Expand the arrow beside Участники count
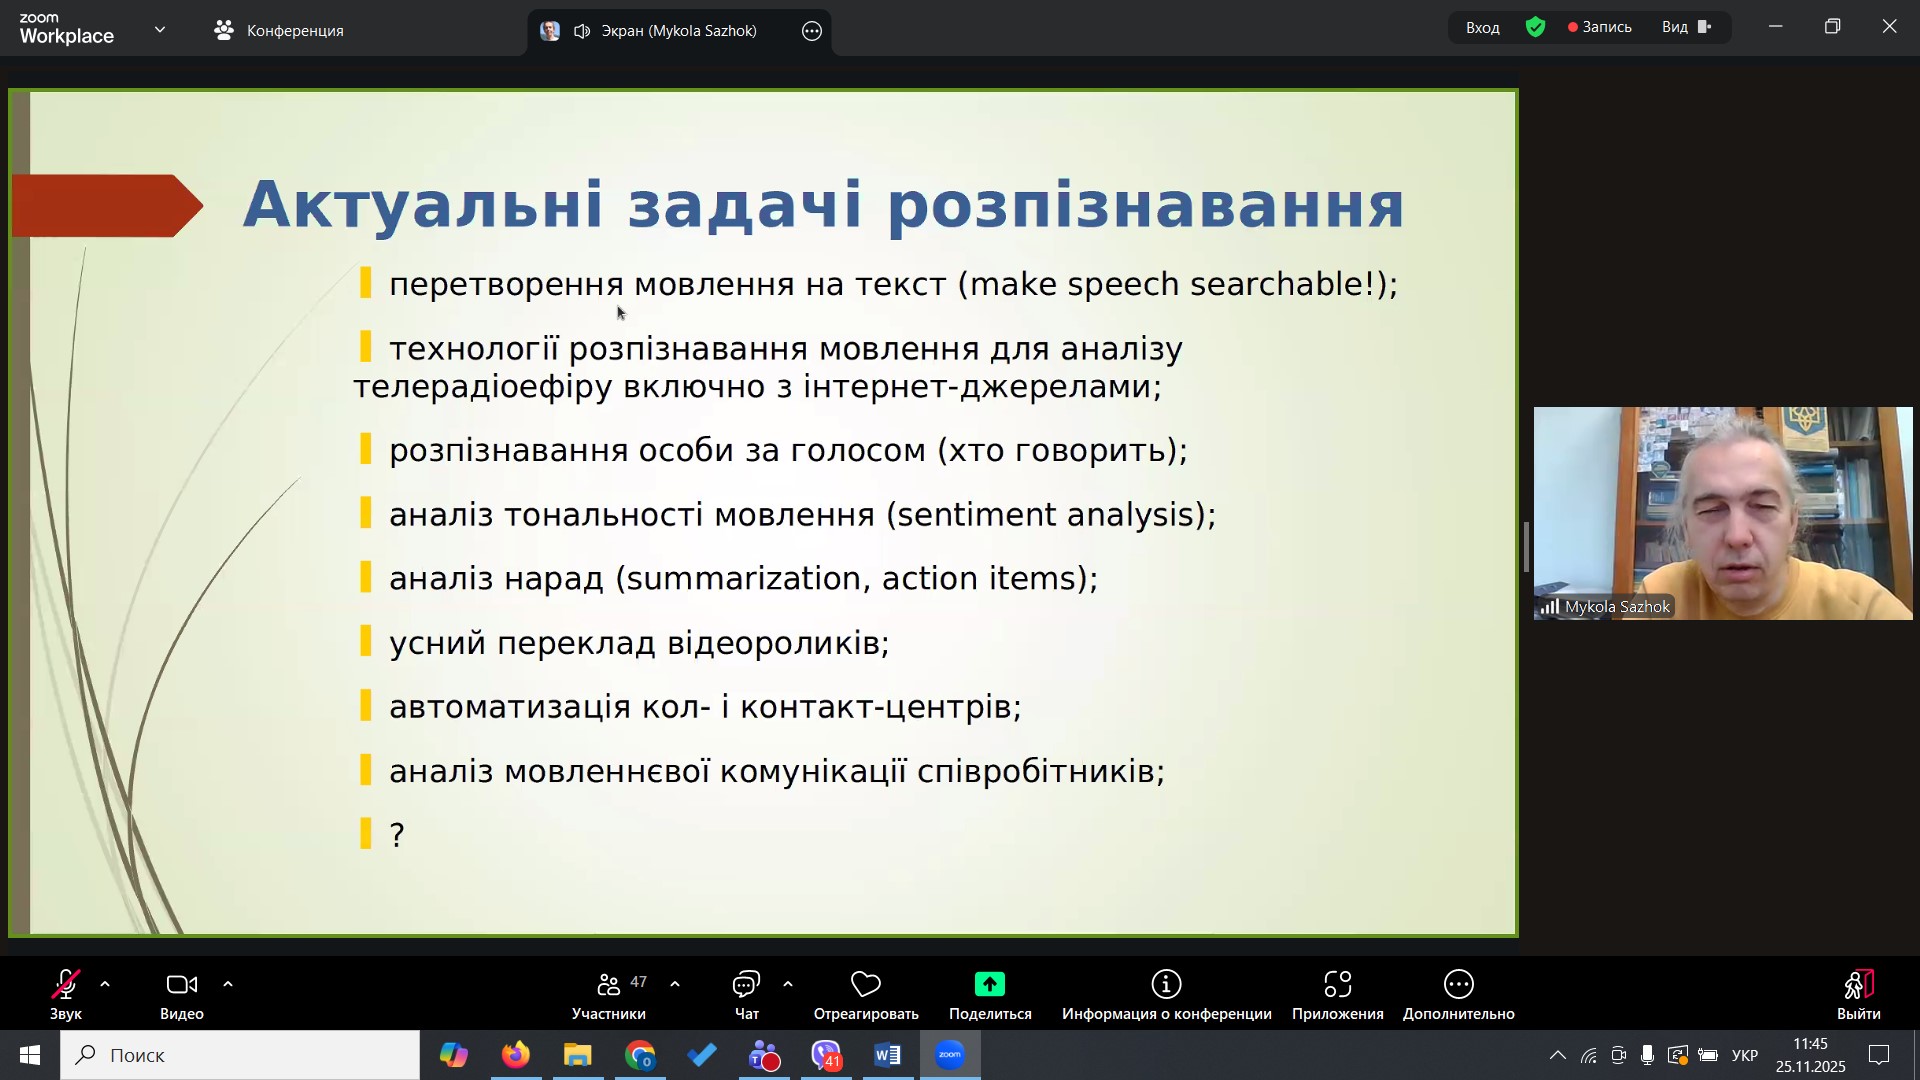This screenshot has height=1080, width=1920. click(x=675, y=985)
